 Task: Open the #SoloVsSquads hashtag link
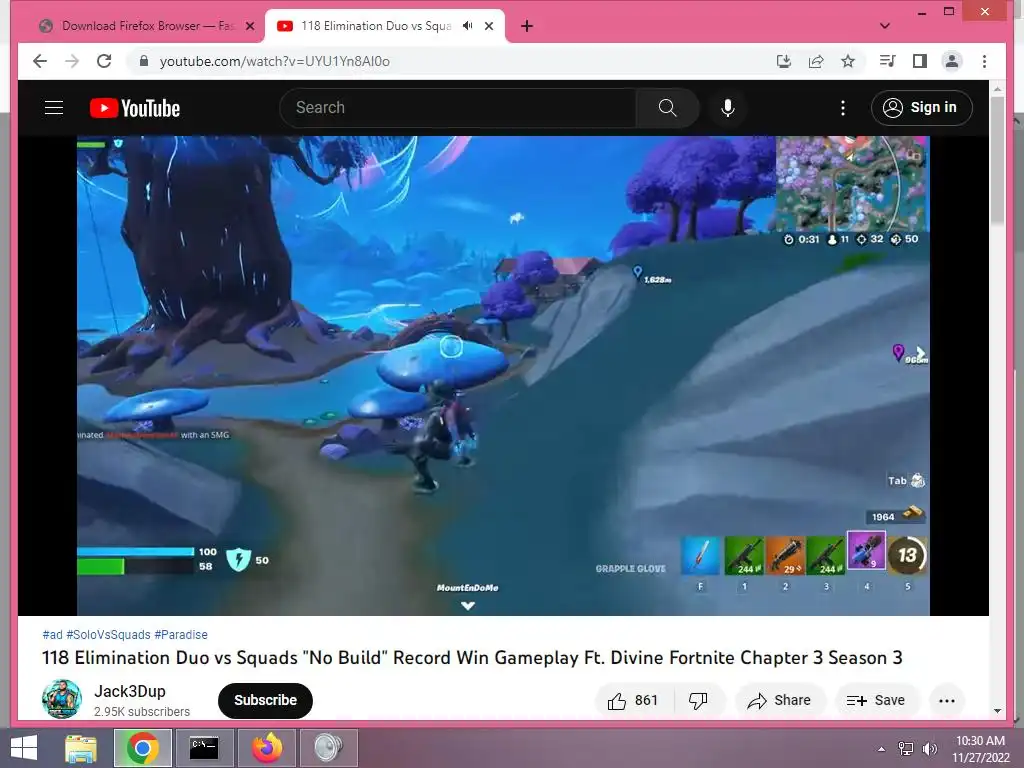point(108,635)
